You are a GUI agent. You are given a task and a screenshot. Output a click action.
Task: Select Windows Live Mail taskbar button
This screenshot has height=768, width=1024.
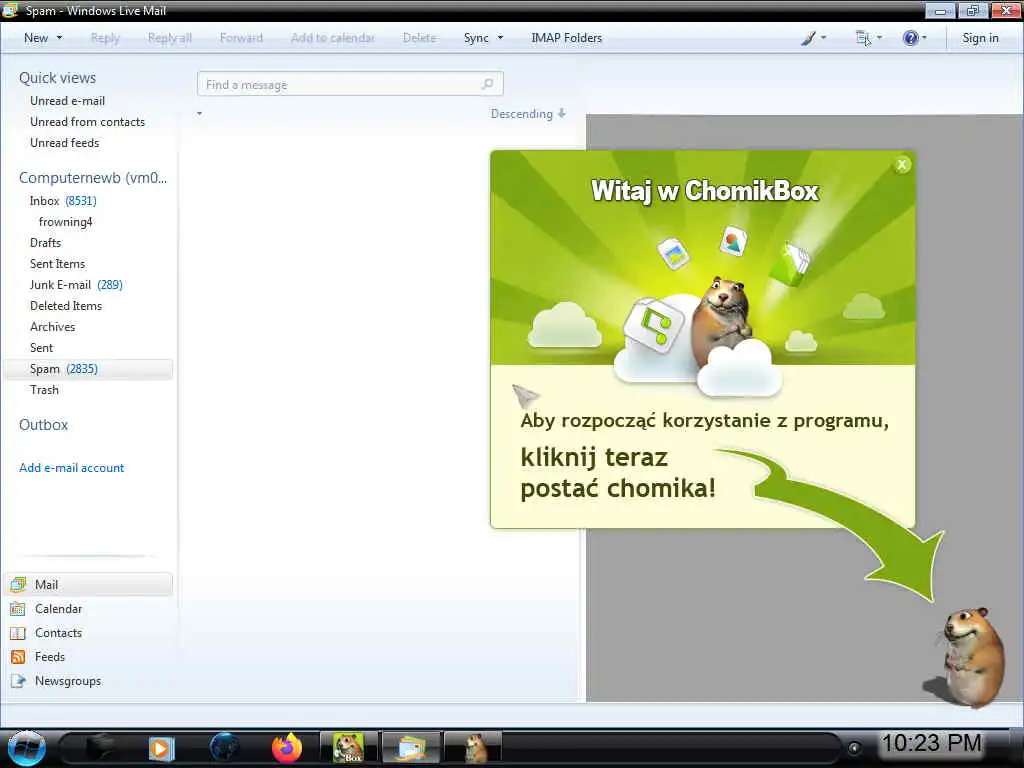point(411,748)
